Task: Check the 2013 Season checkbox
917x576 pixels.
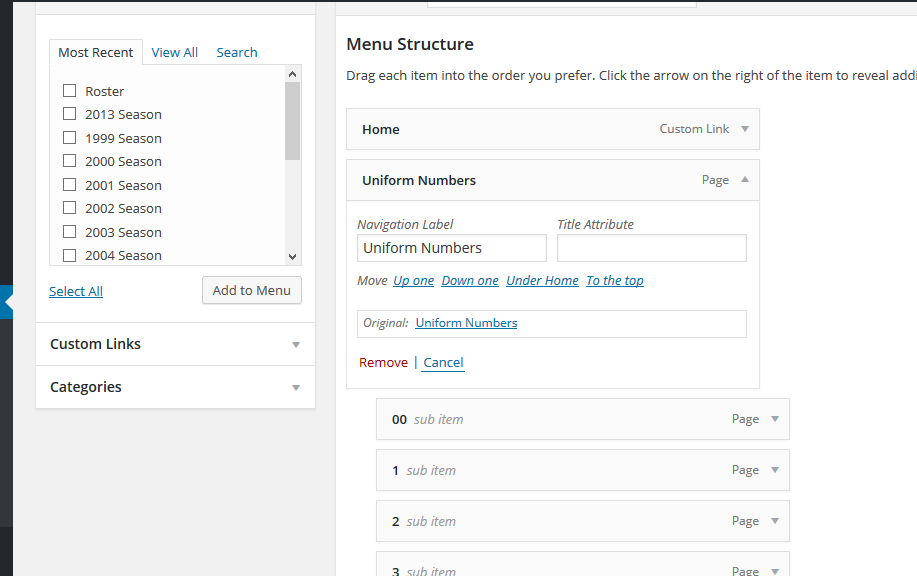Action: tap(70, 113)
